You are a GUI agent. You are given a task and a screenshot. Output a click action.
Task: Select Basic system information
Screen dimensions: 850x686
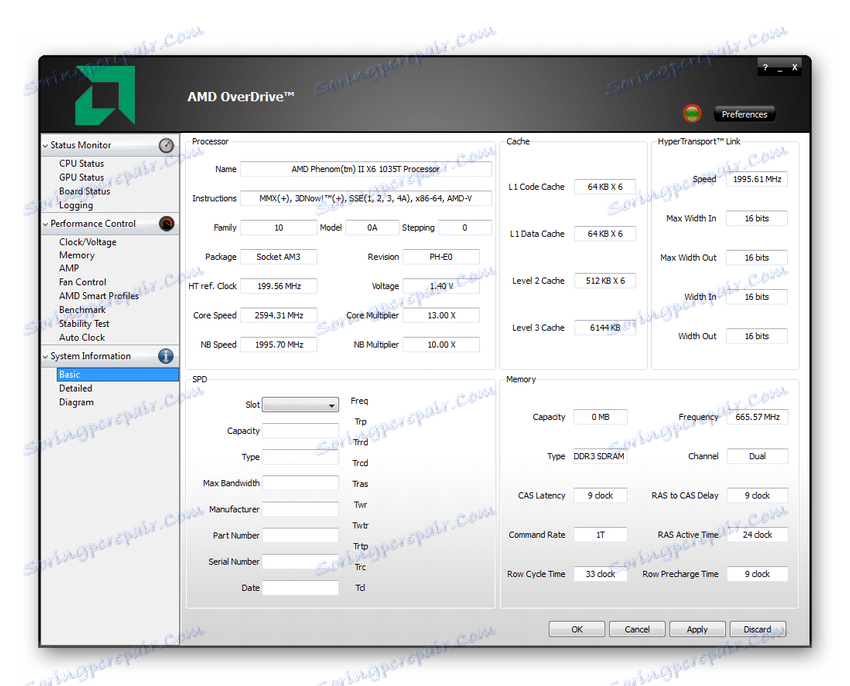(118, 374)
